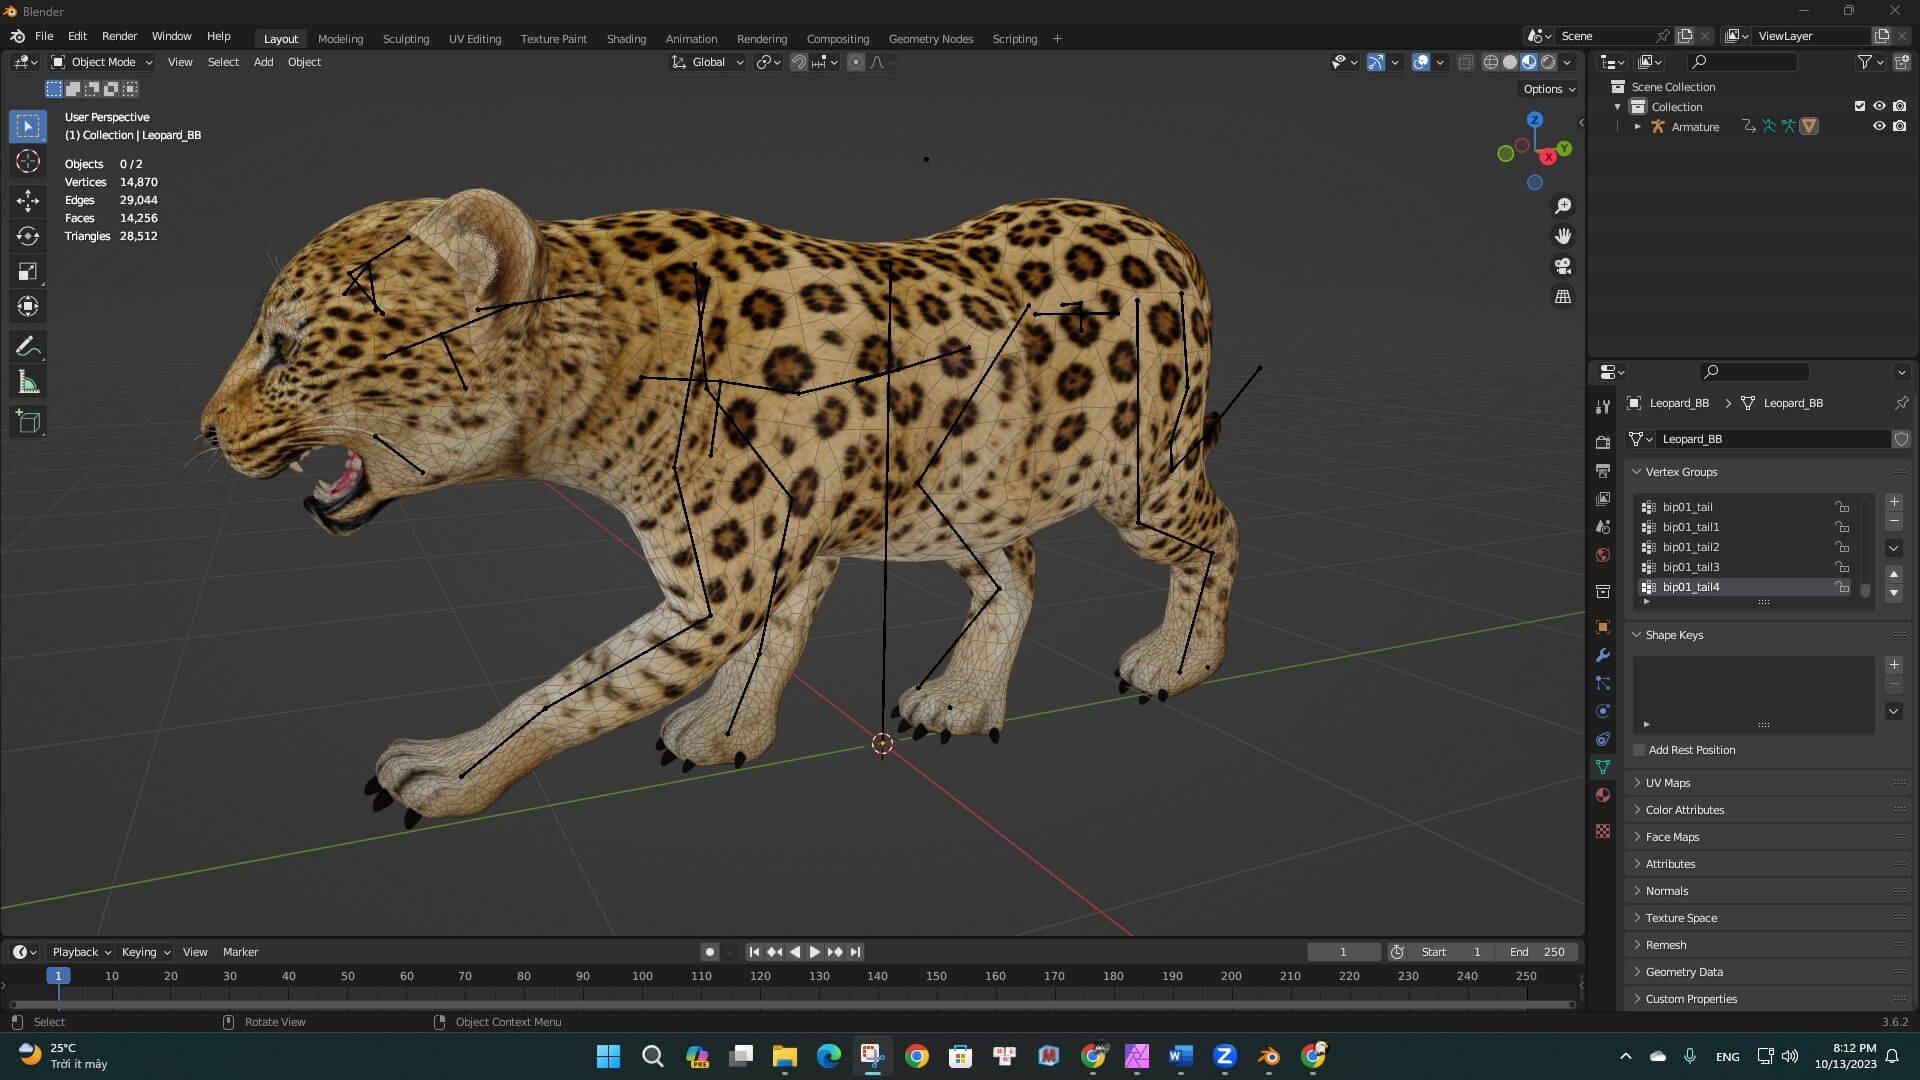Switch to rendered viewport shading
This screenshot has width=1920, height=1080.
(1548, 62)
